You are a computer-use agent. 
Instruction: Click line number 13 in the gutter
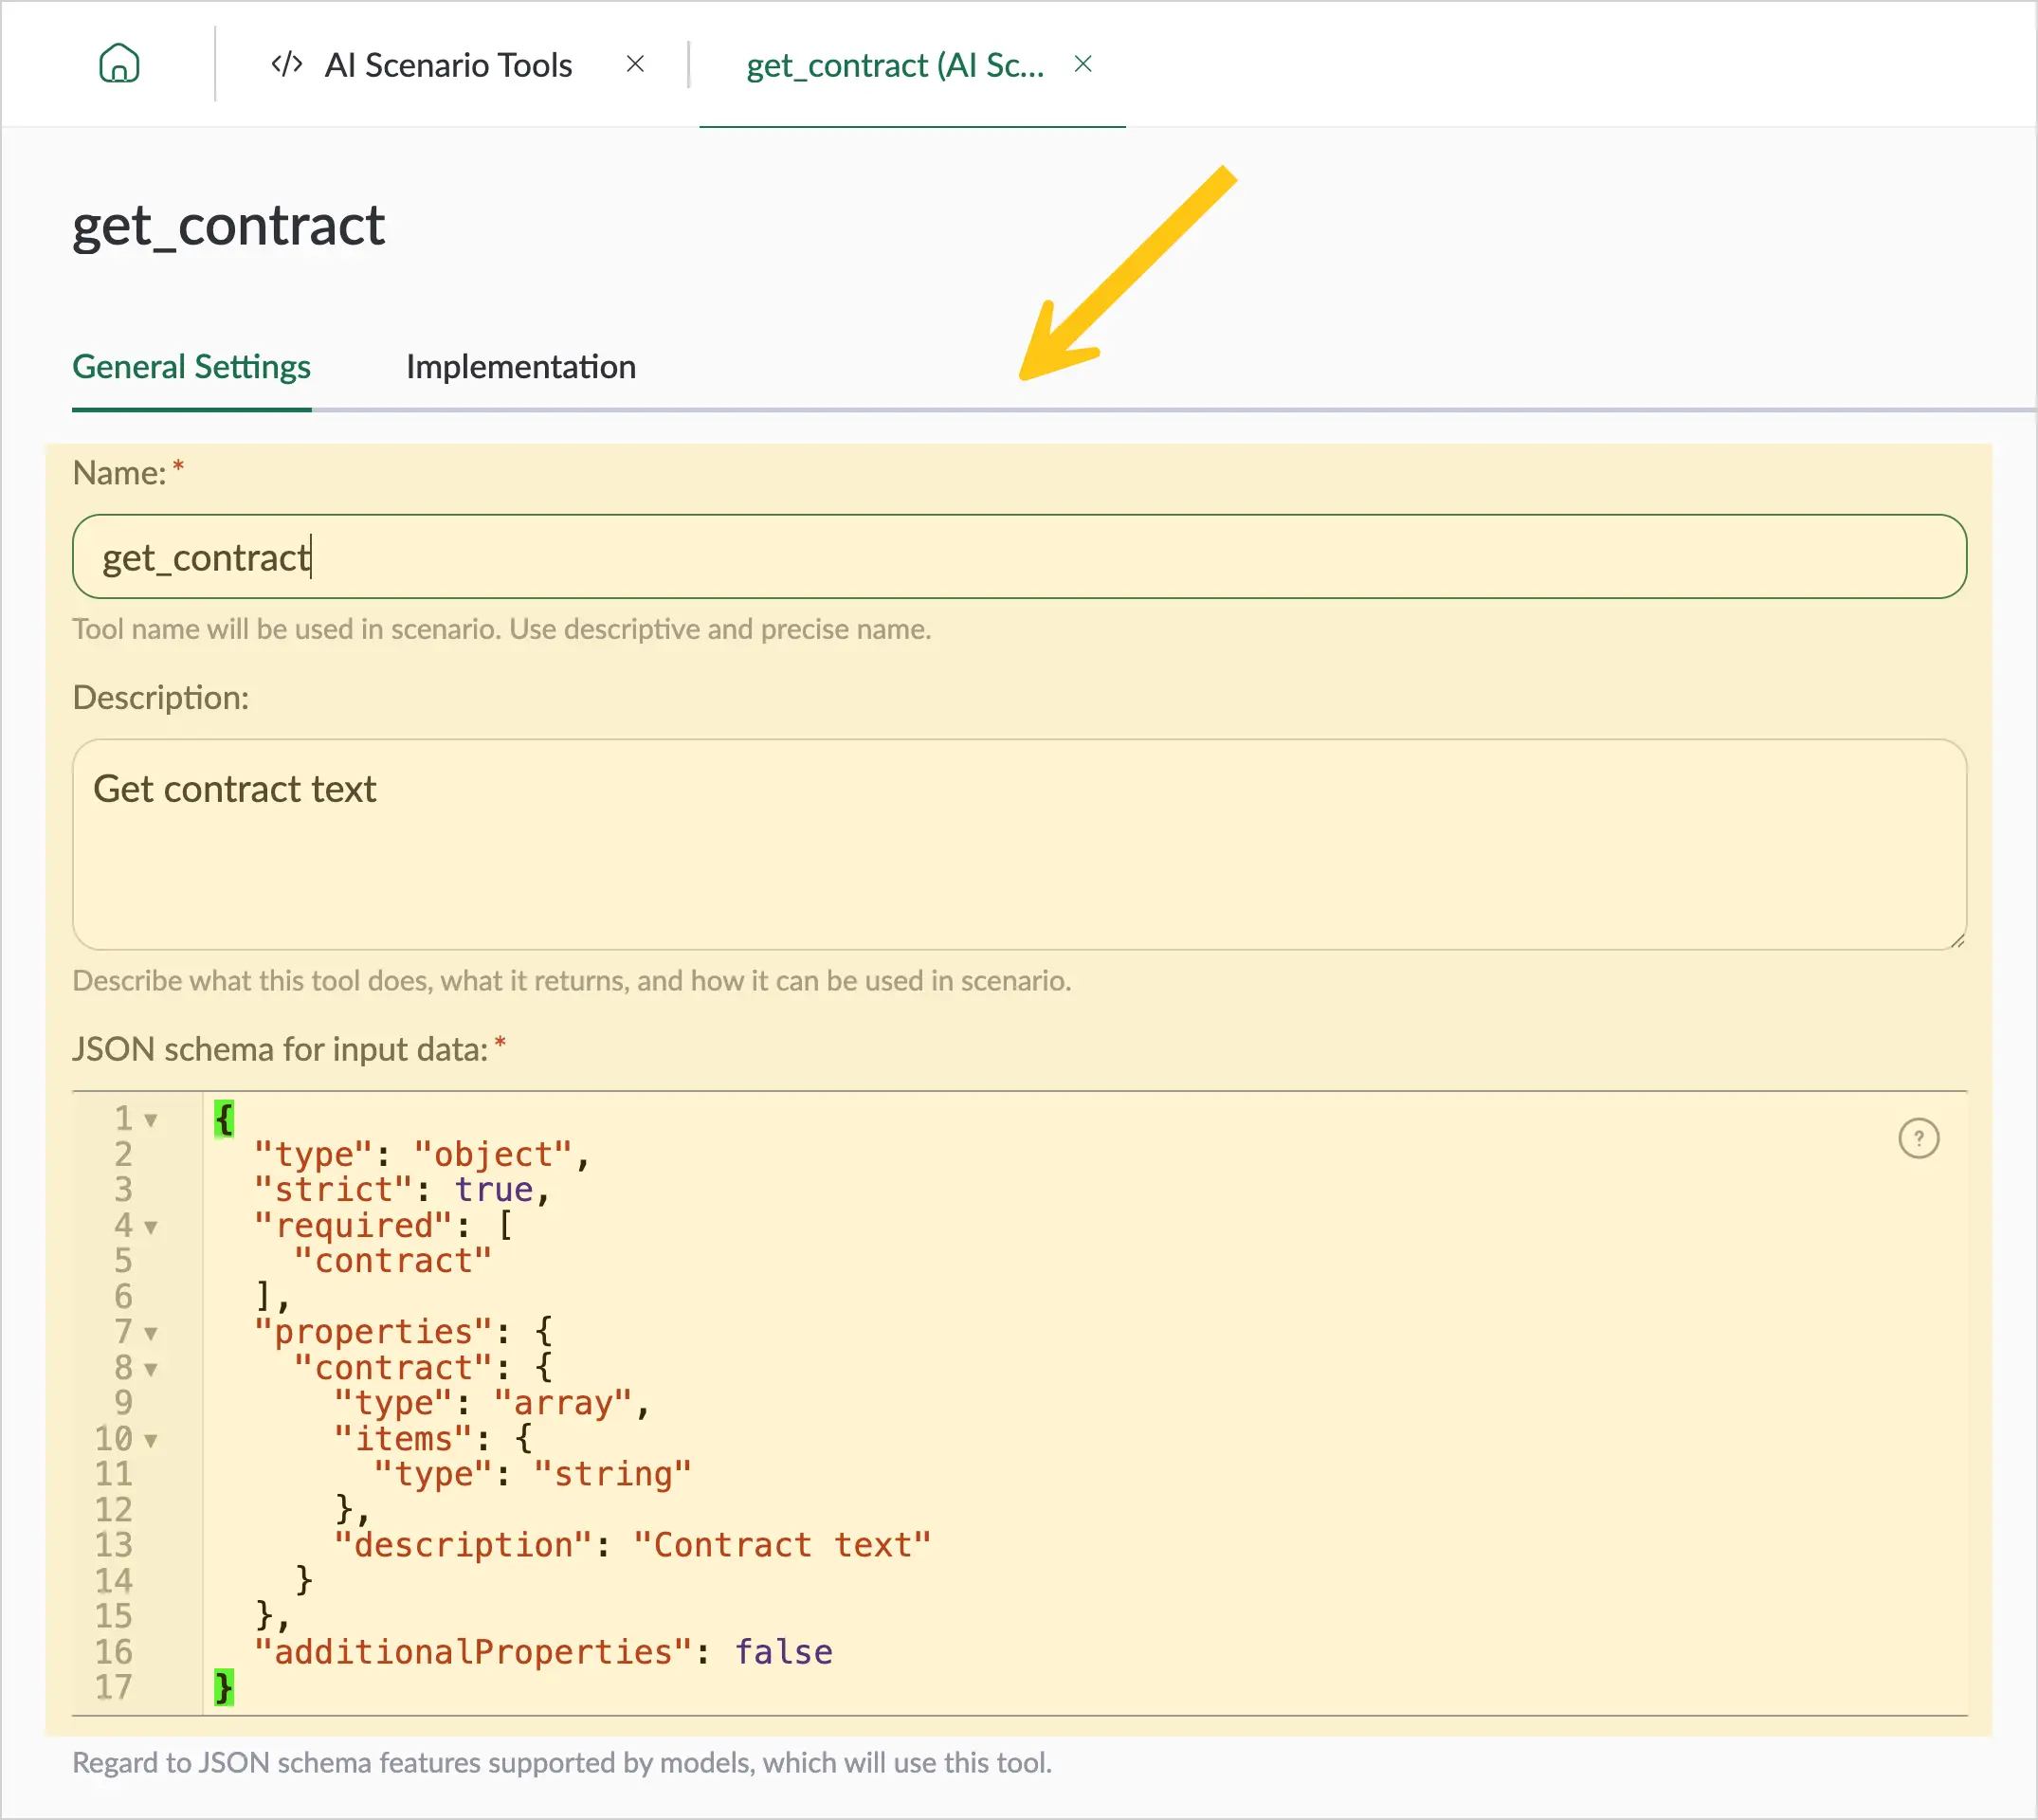(113, 1545)
